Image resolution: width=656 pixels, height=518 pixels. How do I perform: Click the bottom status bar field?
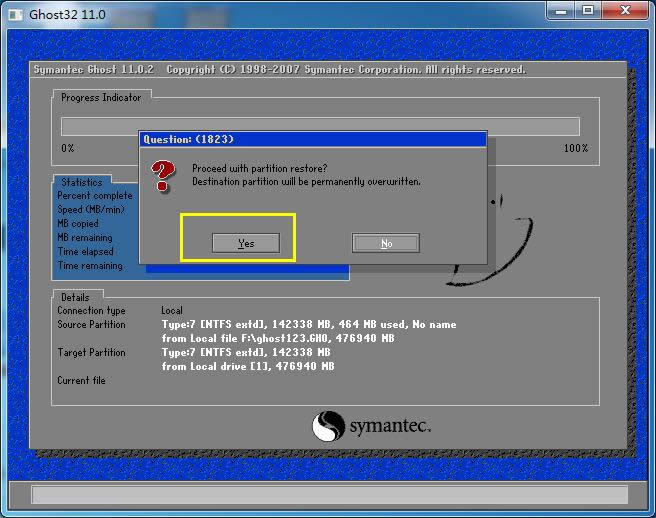click(329, 495)
